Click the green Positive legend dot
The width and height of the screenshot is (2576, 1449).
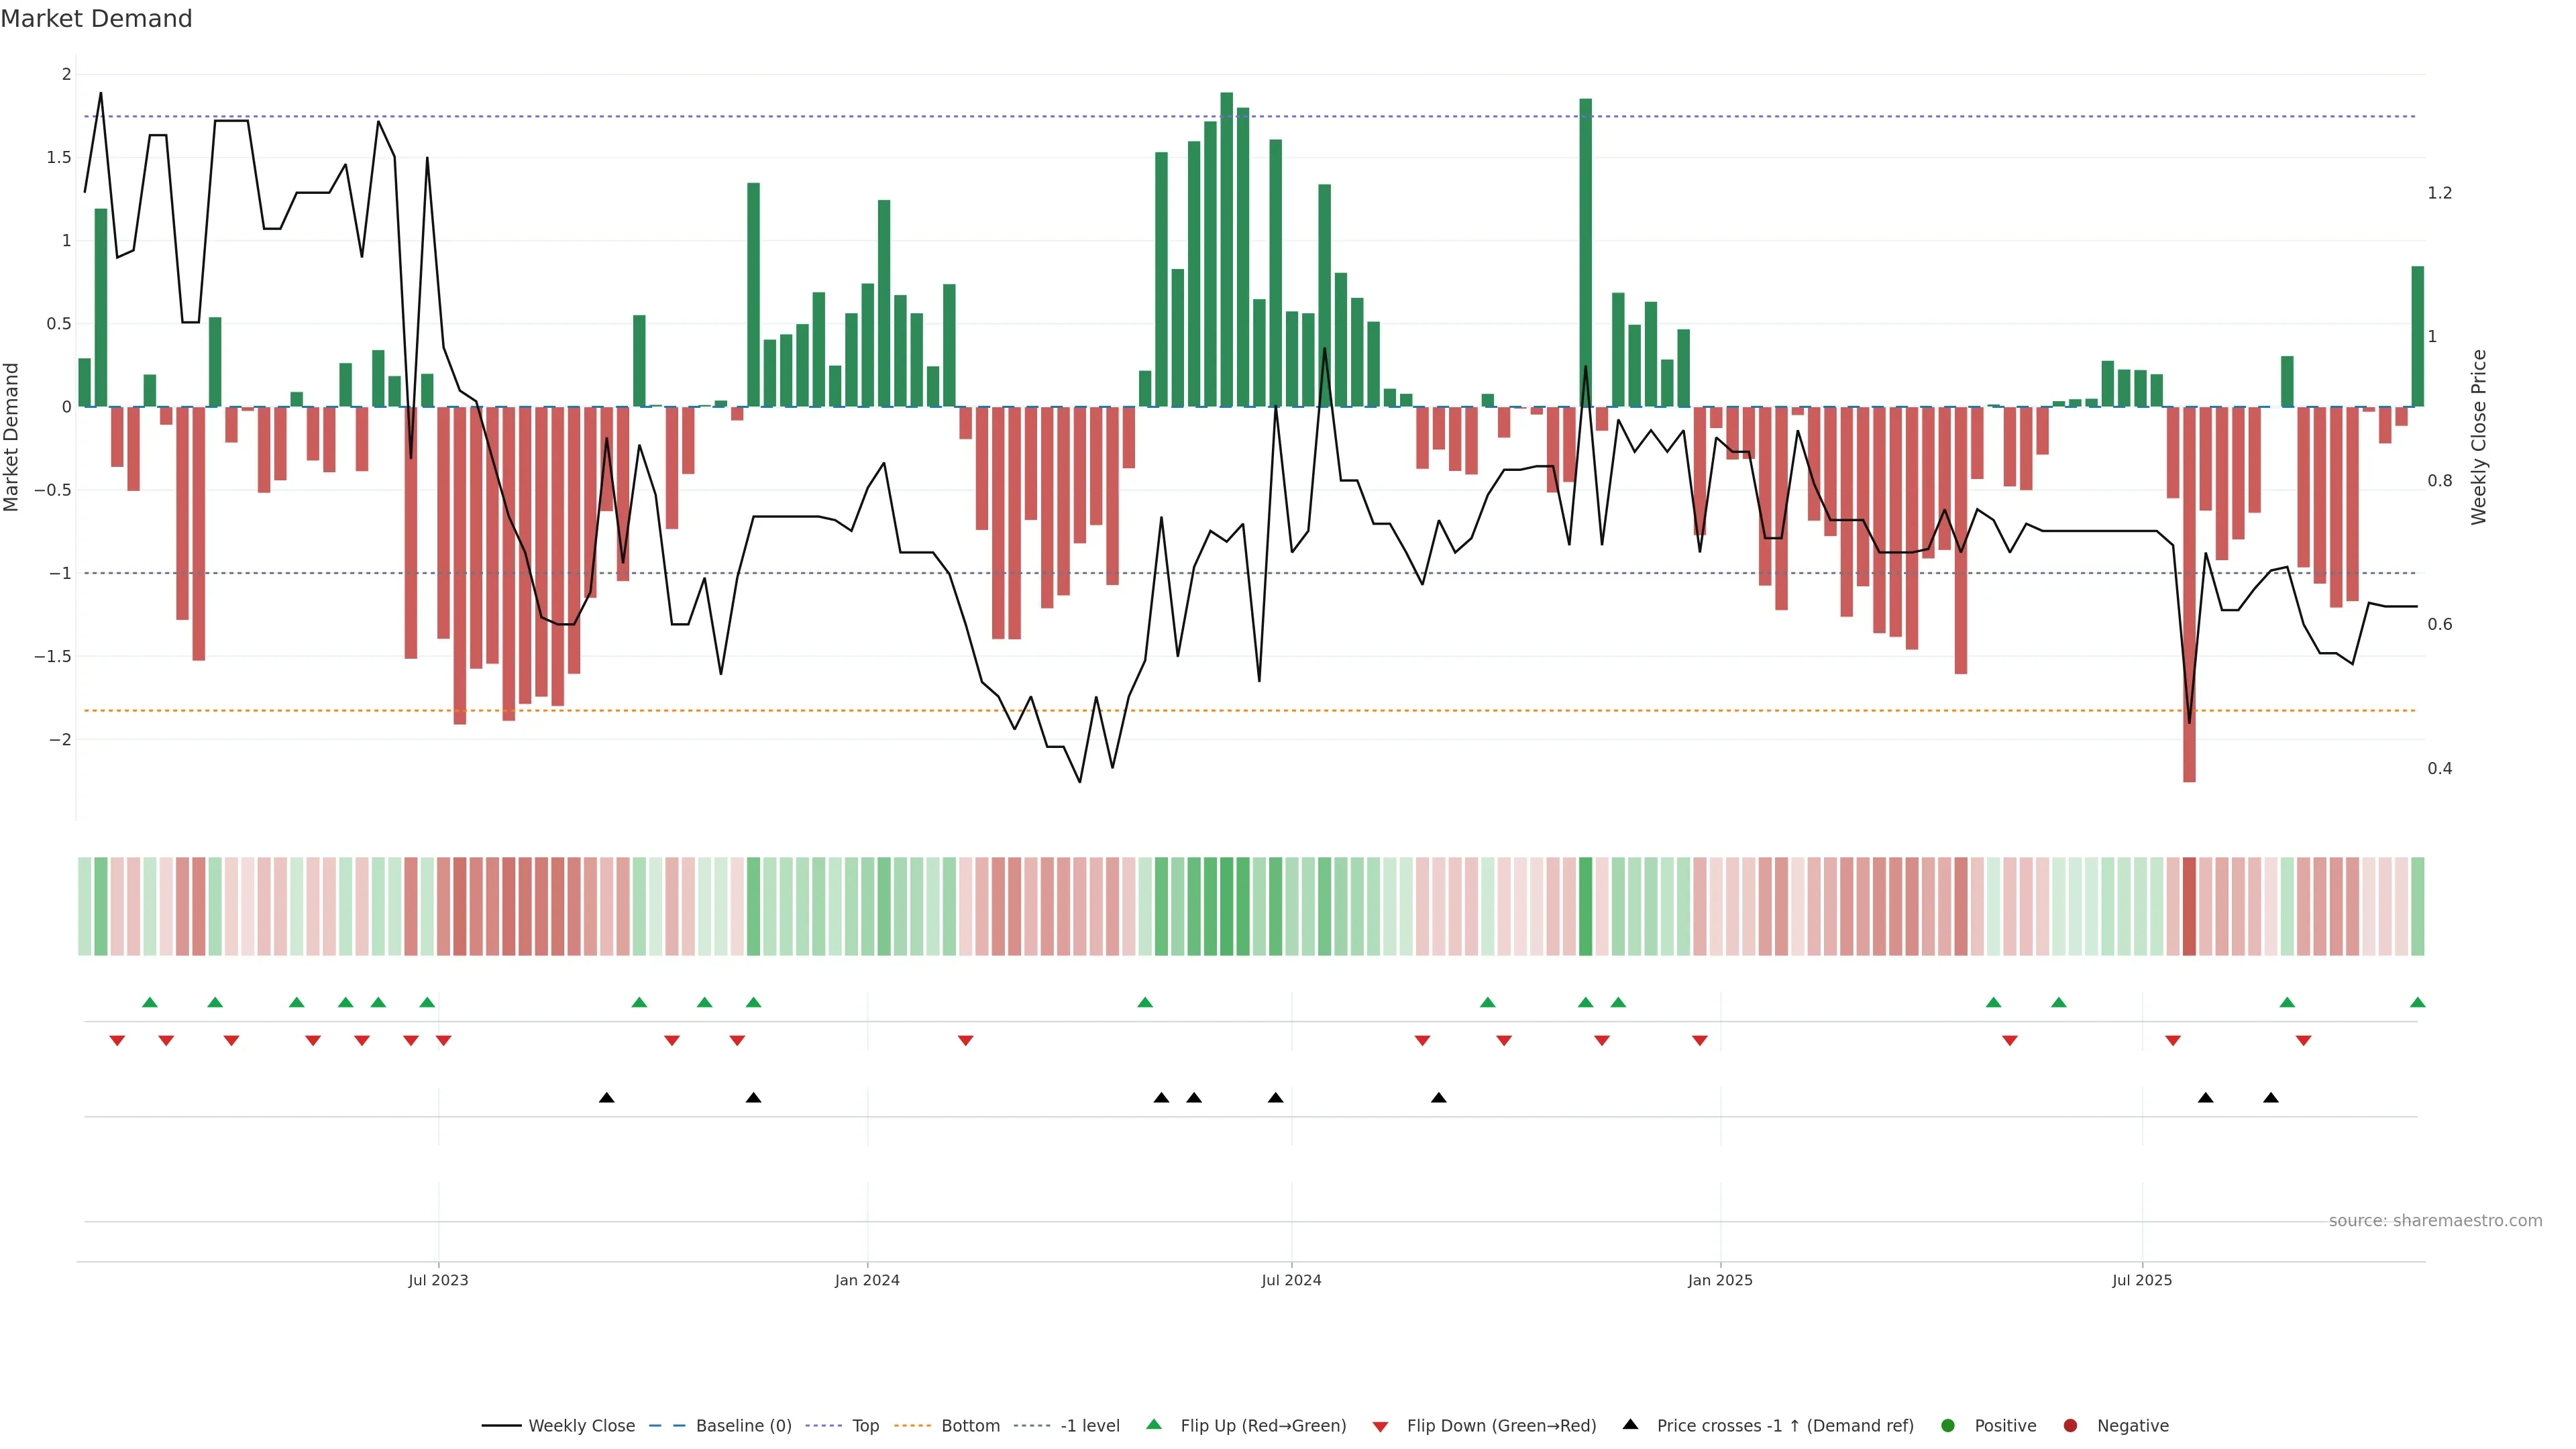point(1947,1426)
